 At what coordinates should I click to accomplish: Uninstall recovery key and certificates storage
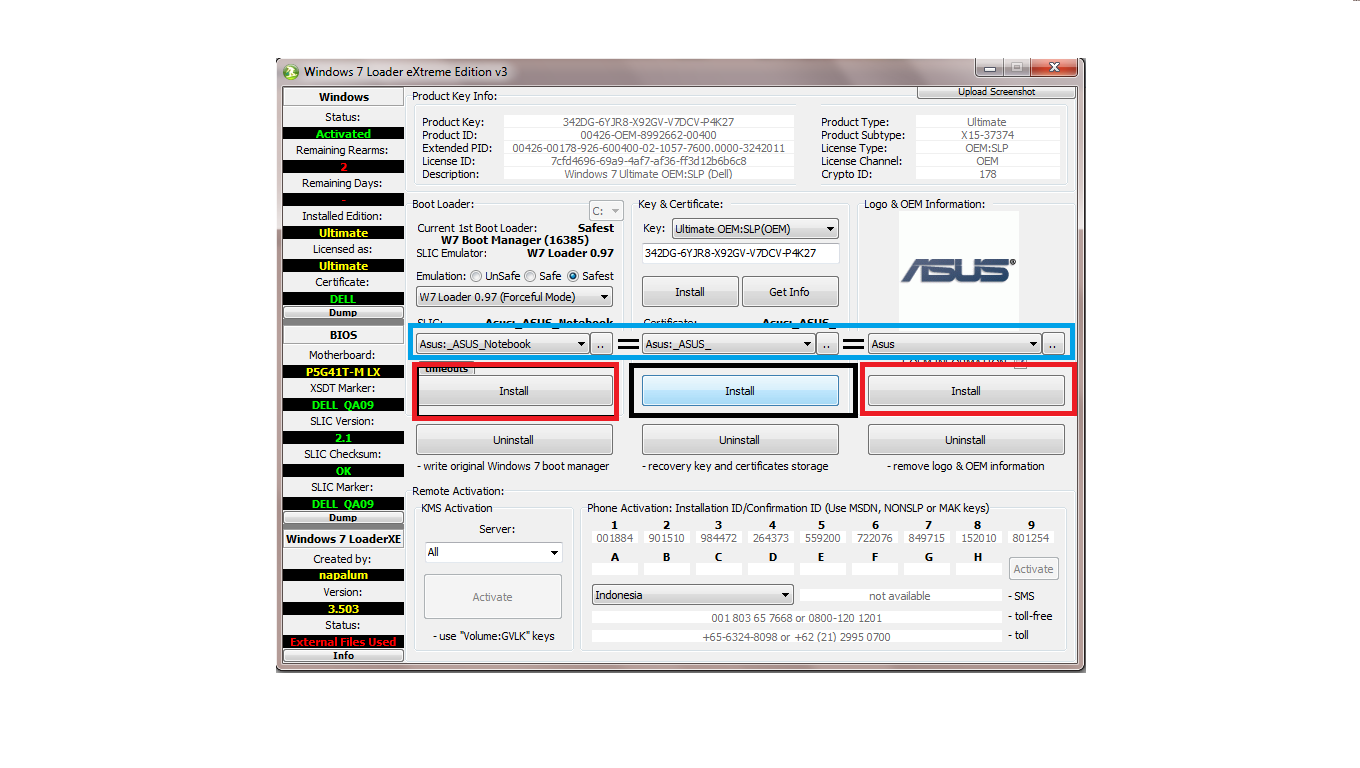[740, 440]
